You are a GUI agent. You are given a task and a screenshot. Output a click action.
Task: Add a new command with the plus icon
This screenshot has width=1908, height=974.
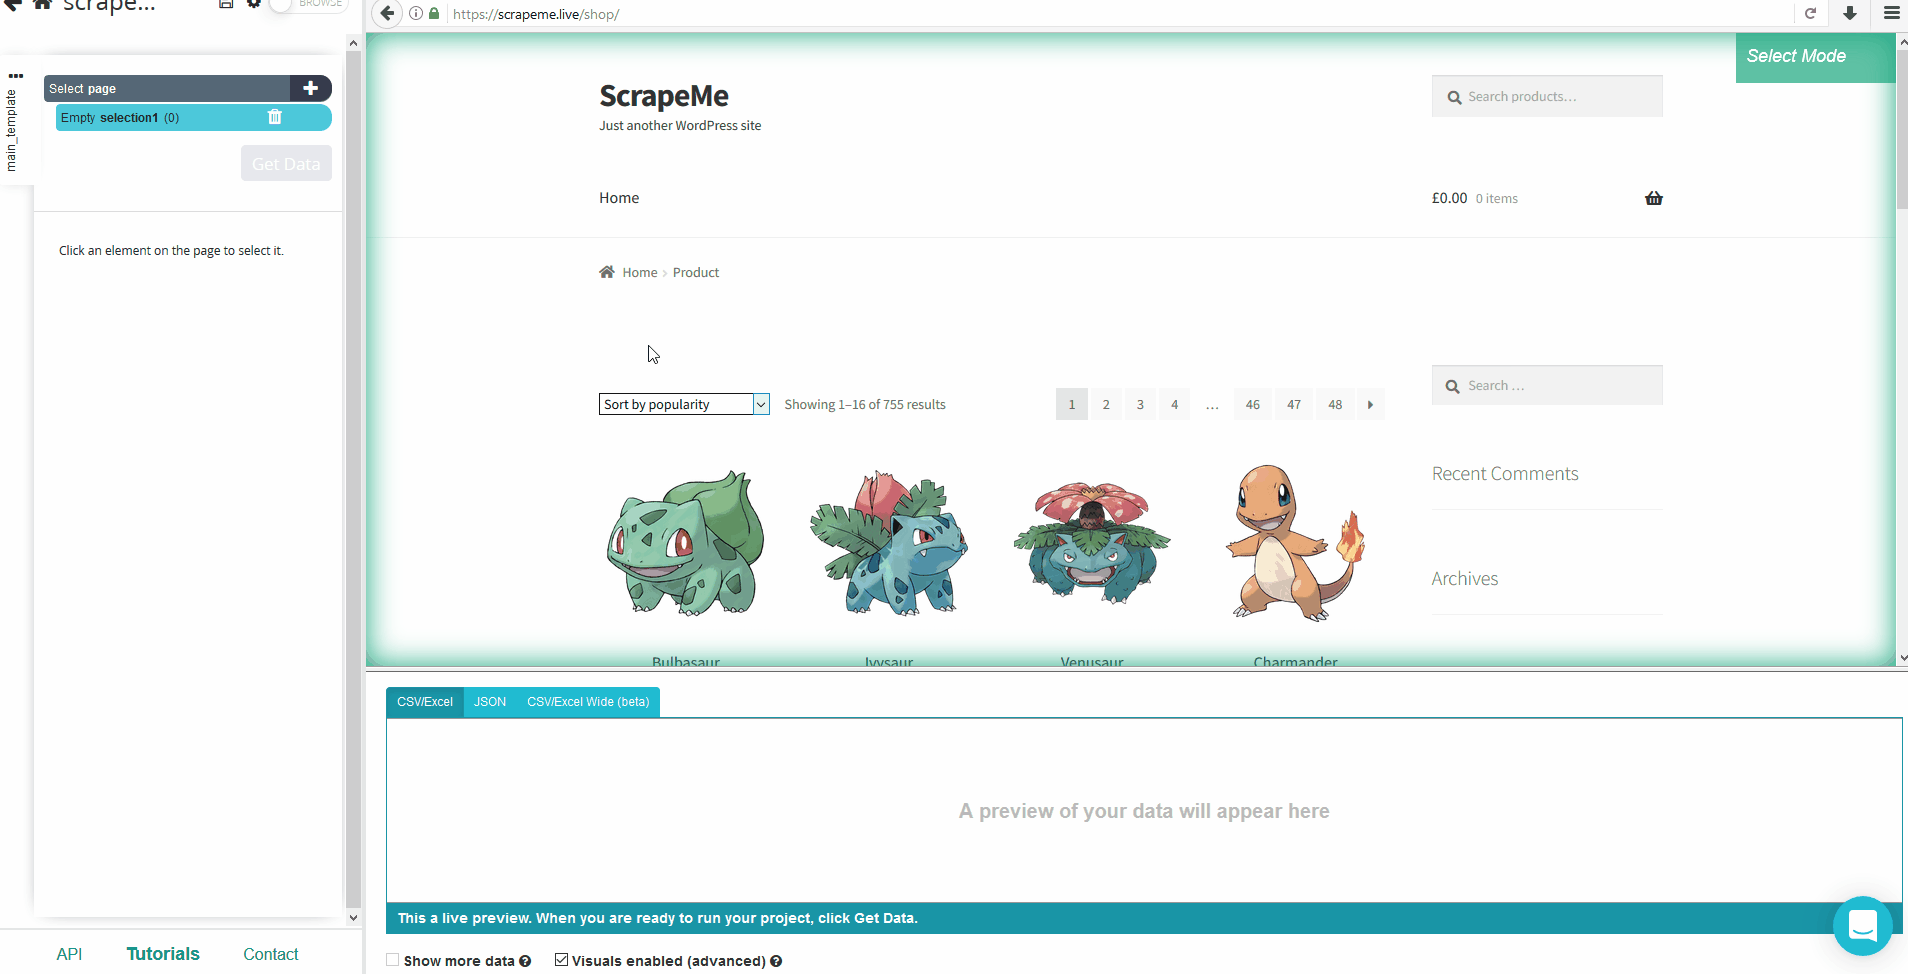311,88
